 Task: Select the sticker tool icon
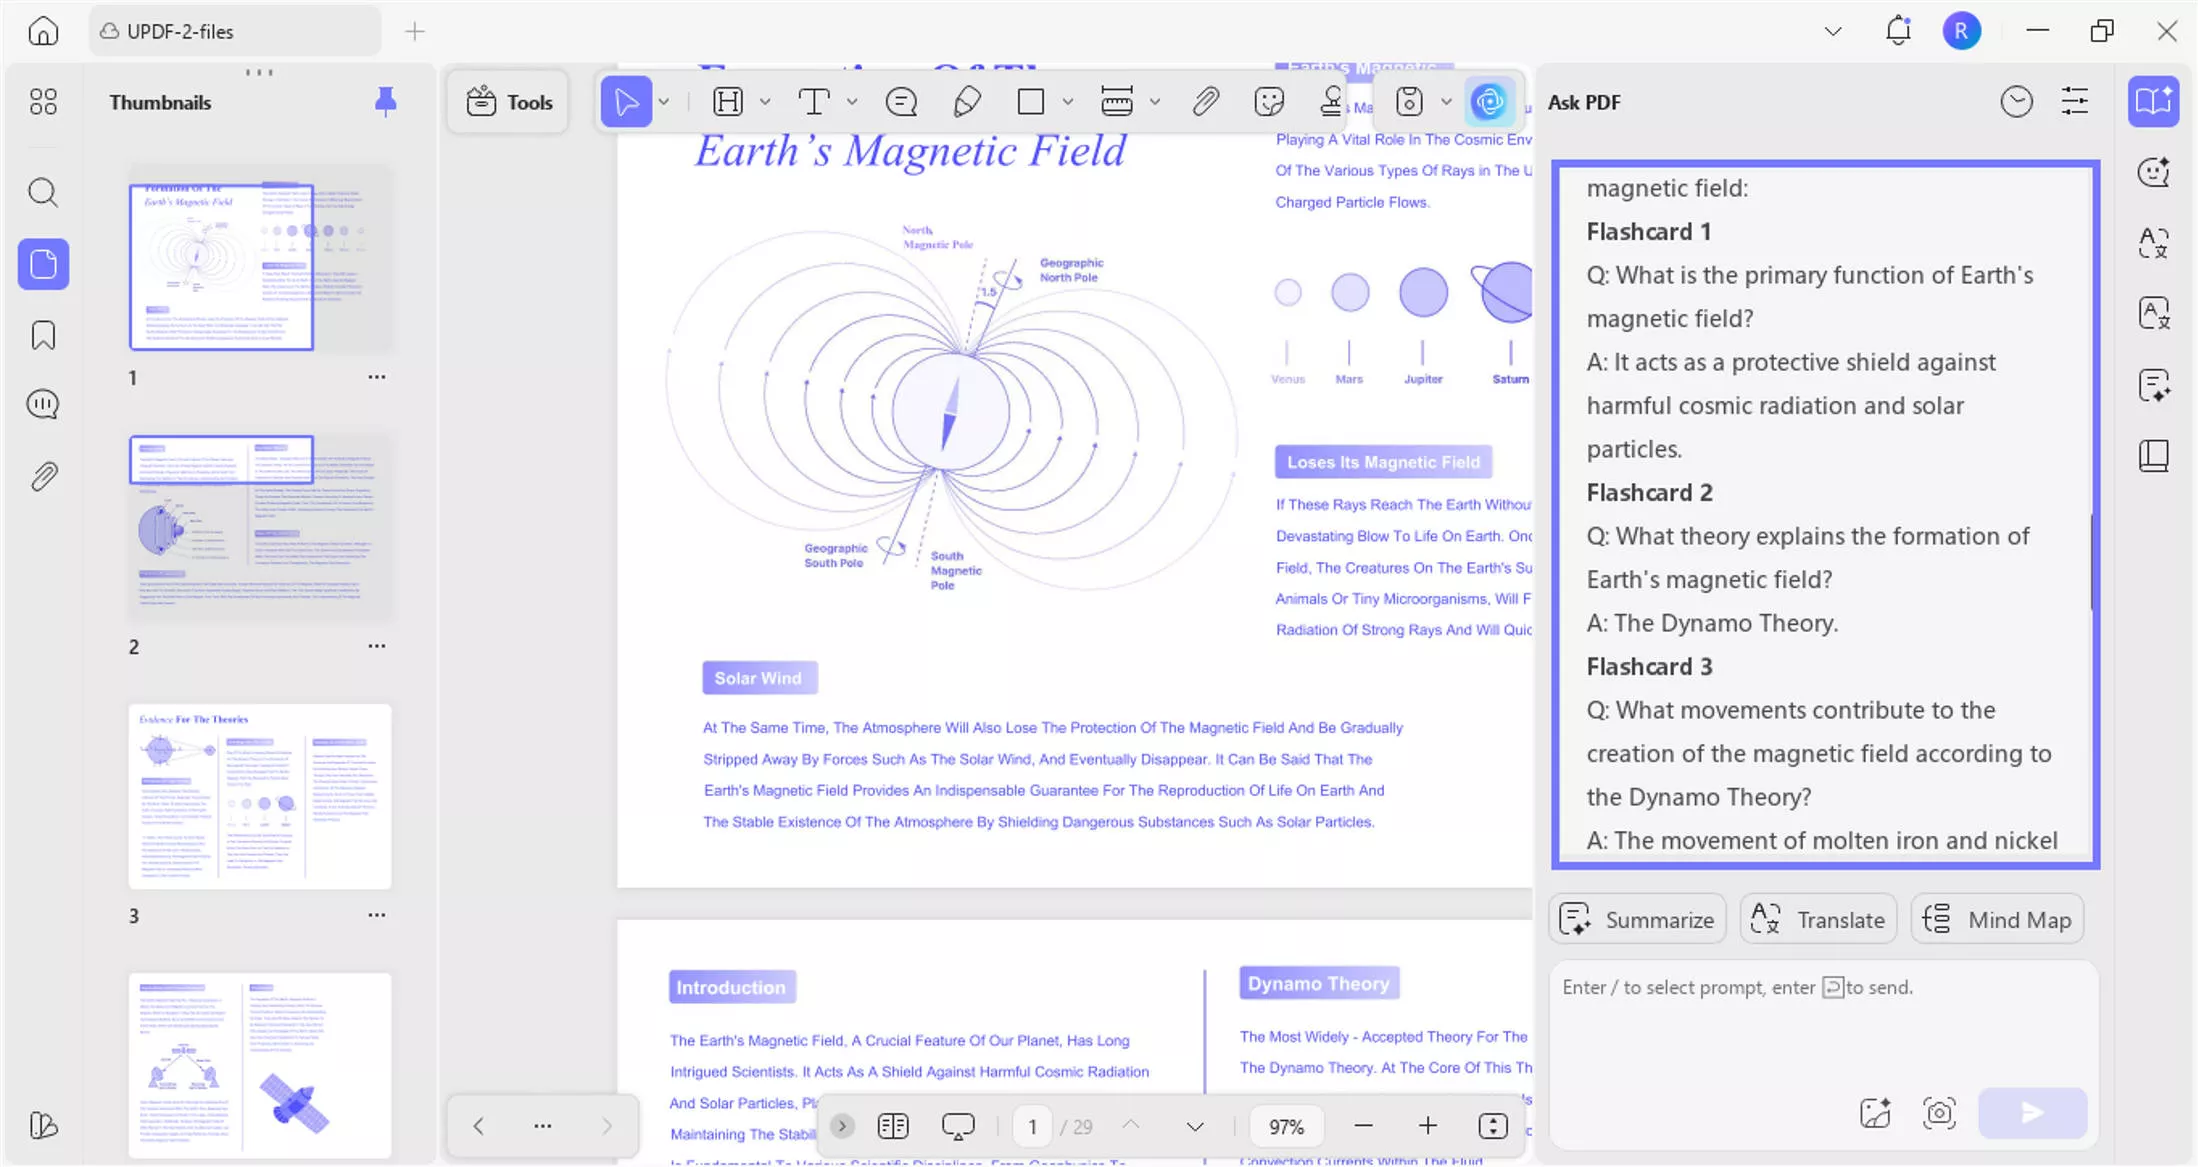[x=1269, y=101]
